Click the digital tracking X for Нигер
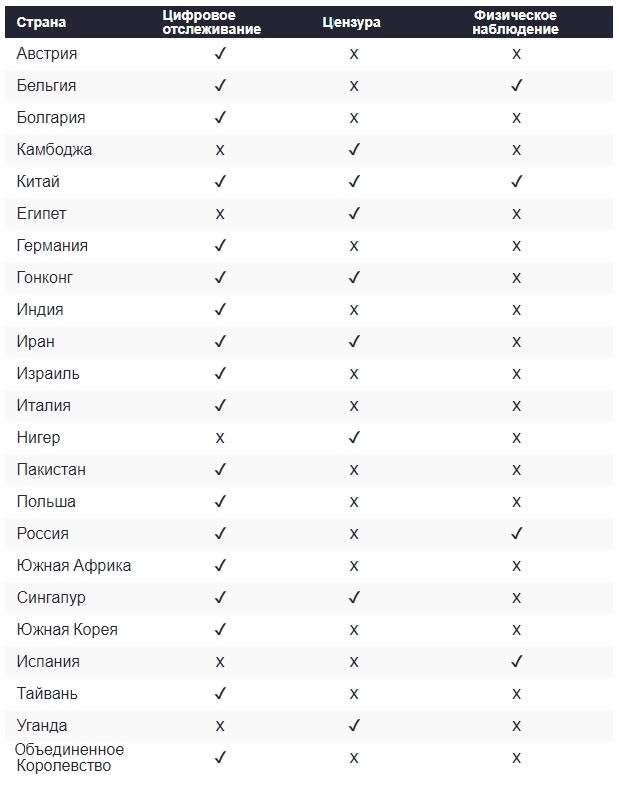This screenshot has width=619, height=793. [220, 438]
